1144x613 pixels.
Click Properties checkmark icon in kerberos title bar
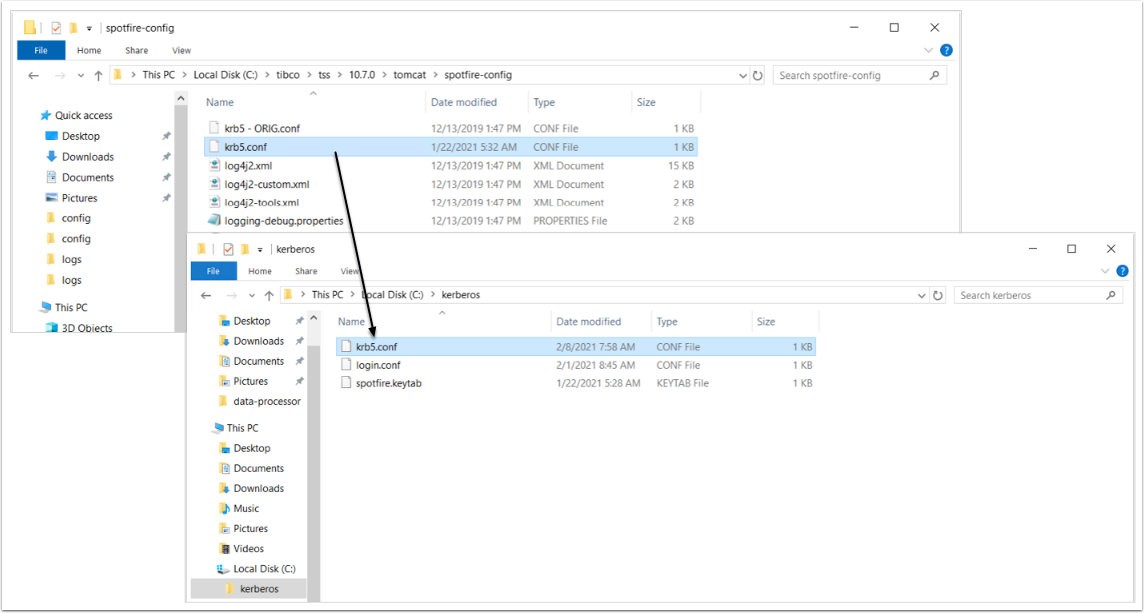pyautogui.click(x=228, y=248)
